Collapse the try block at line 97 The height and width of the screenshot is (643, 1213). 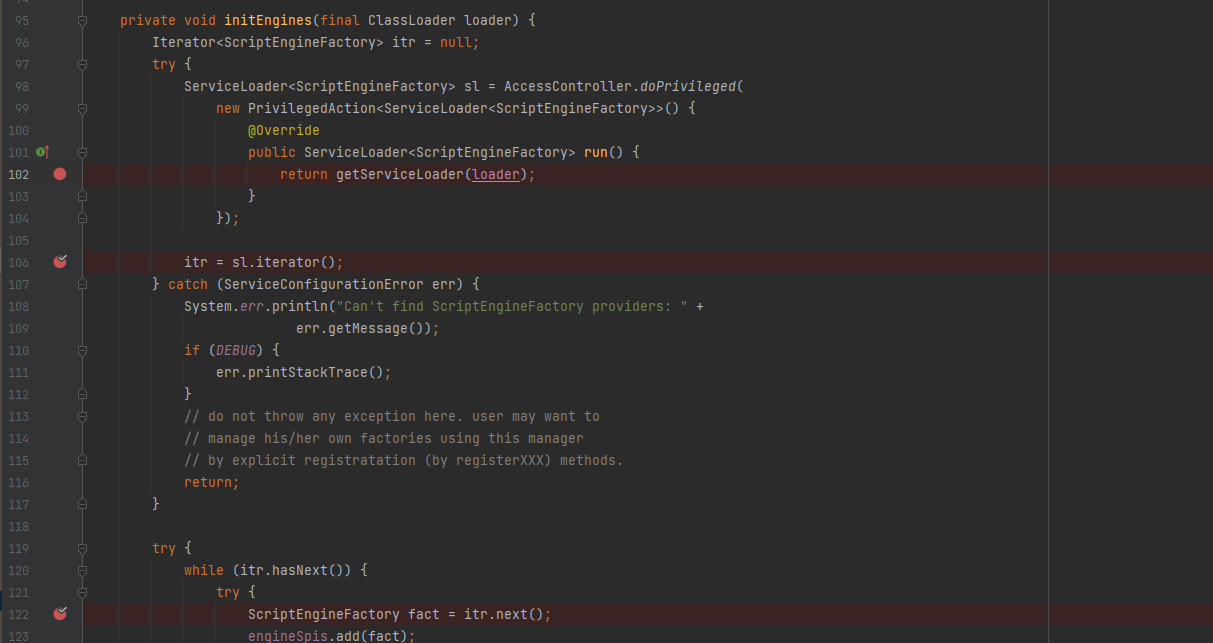82,65
